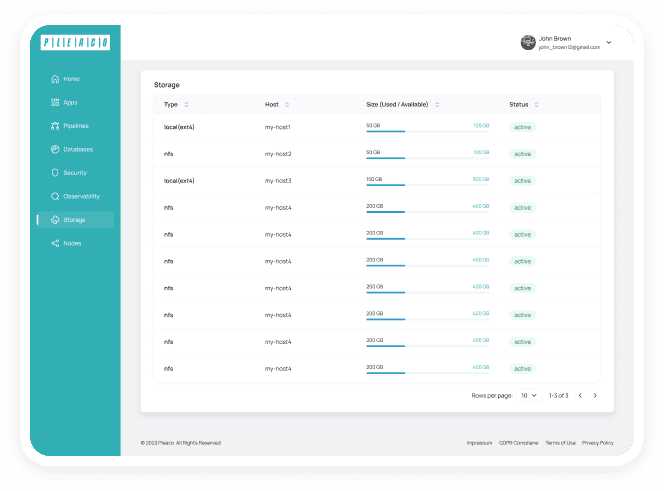Click John Brown's avatar picture
The height and width of the screenshot is (491, 664).
pyautogui.click(x=528, y=42)
